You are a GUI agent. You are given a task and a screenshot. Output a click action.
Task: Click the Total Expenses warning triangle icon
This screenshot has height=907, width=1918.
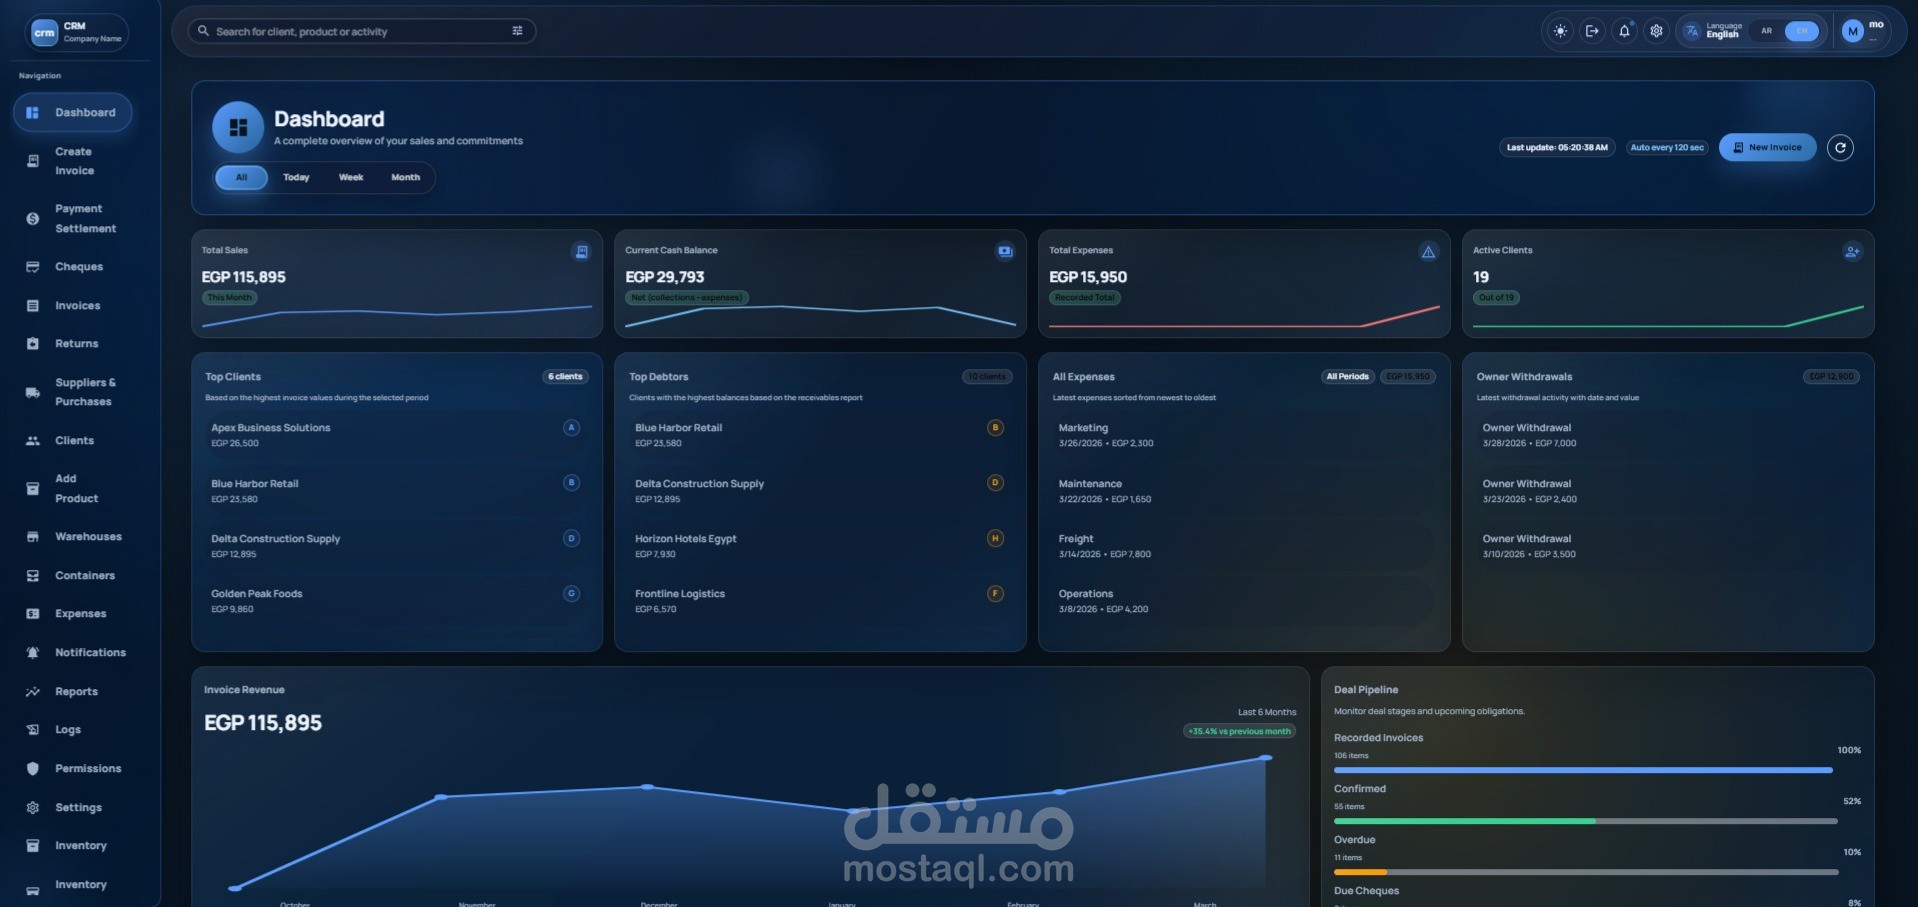(x=1428, y=251)
